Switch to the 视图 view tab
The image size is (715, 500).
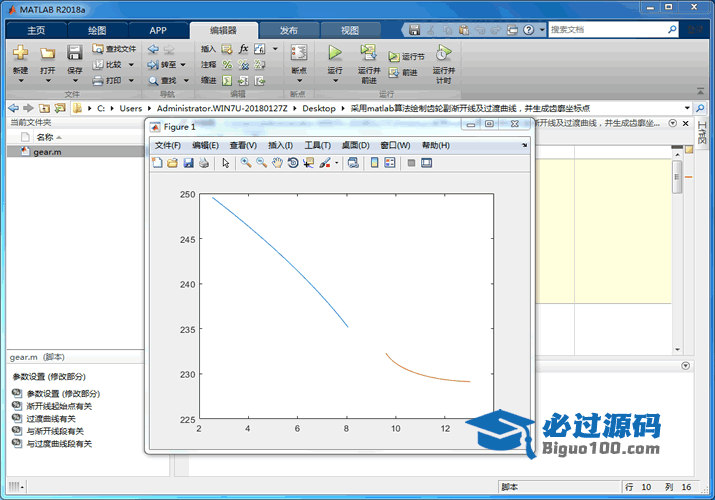[x=350, y=30]
